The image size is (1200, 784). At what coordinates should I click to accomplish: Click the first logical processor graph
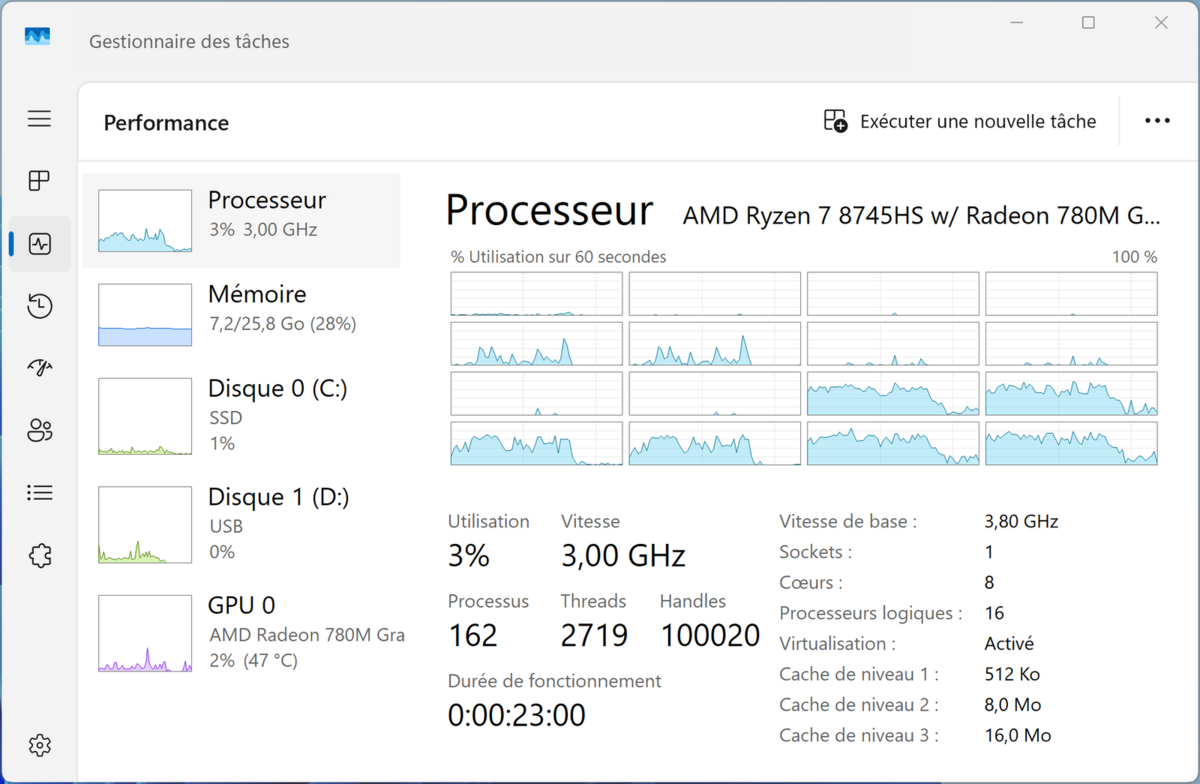pyautogui.click(x=536, y=294)
